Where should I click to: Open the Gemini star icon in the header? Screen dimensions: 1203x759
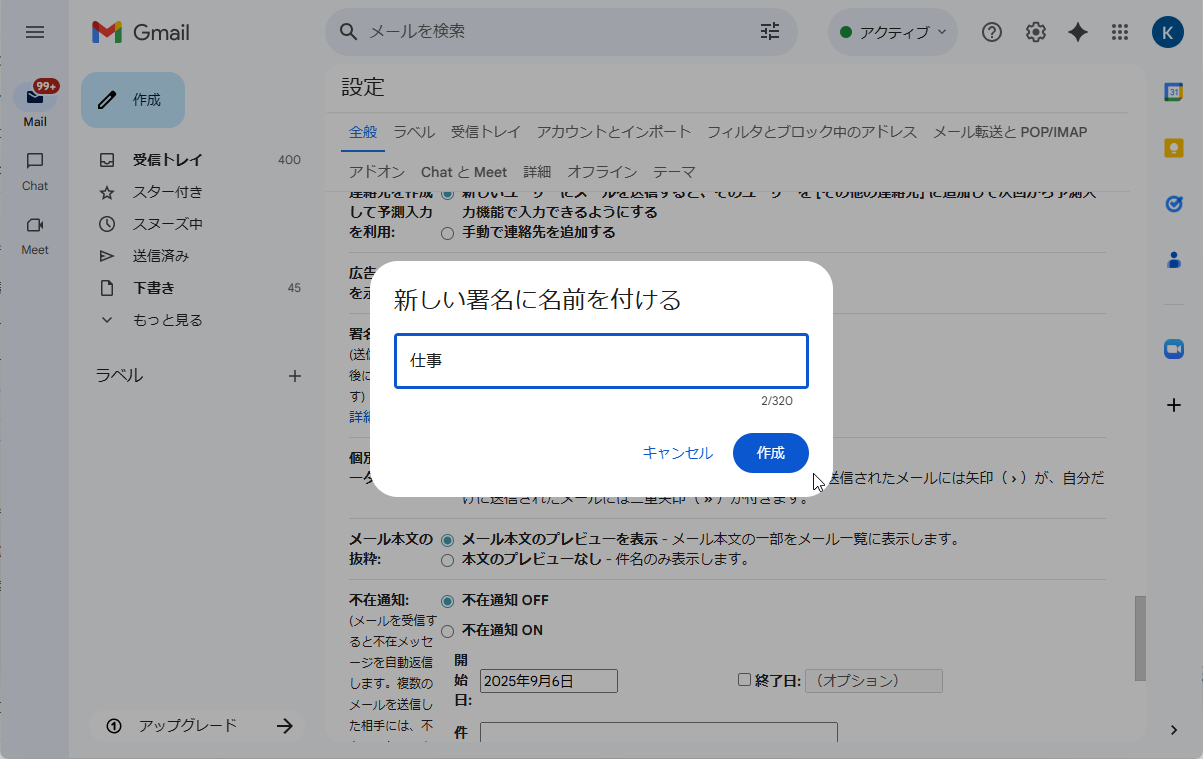click(1077, 32)
